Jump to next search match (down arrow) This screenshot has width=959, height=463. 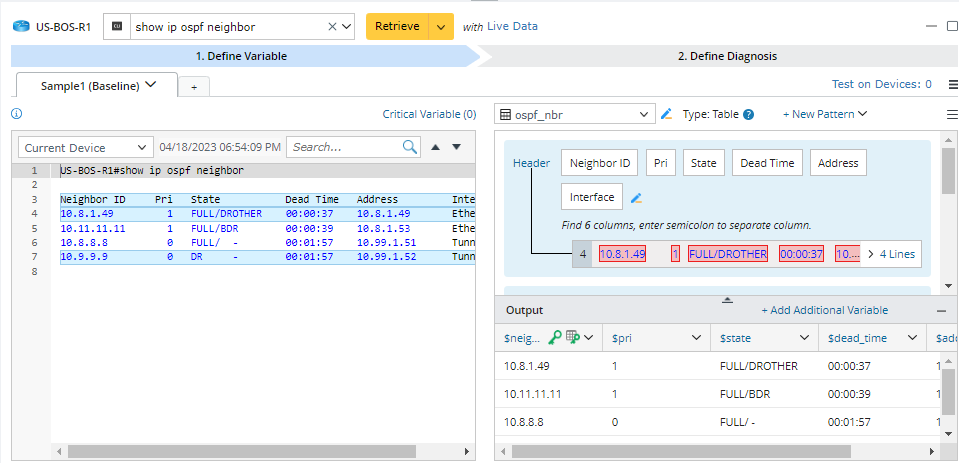457,147
